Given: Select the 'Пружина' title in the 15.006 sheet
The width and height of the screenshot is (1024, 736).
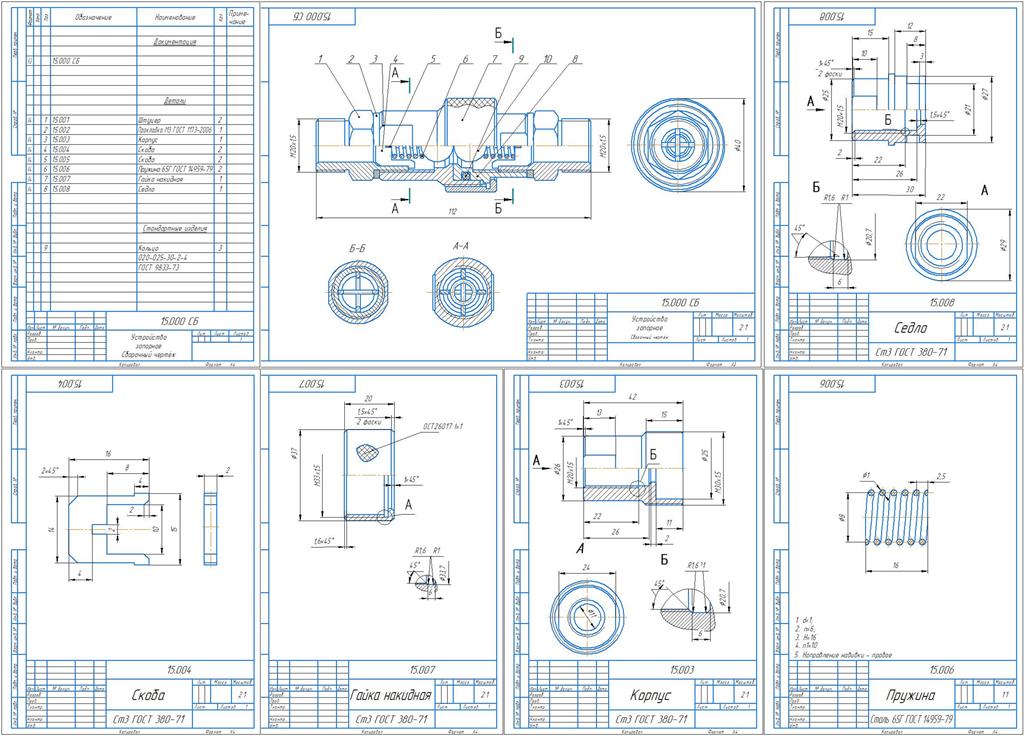Looking at the screenshot, I should (x=910, y=696).
